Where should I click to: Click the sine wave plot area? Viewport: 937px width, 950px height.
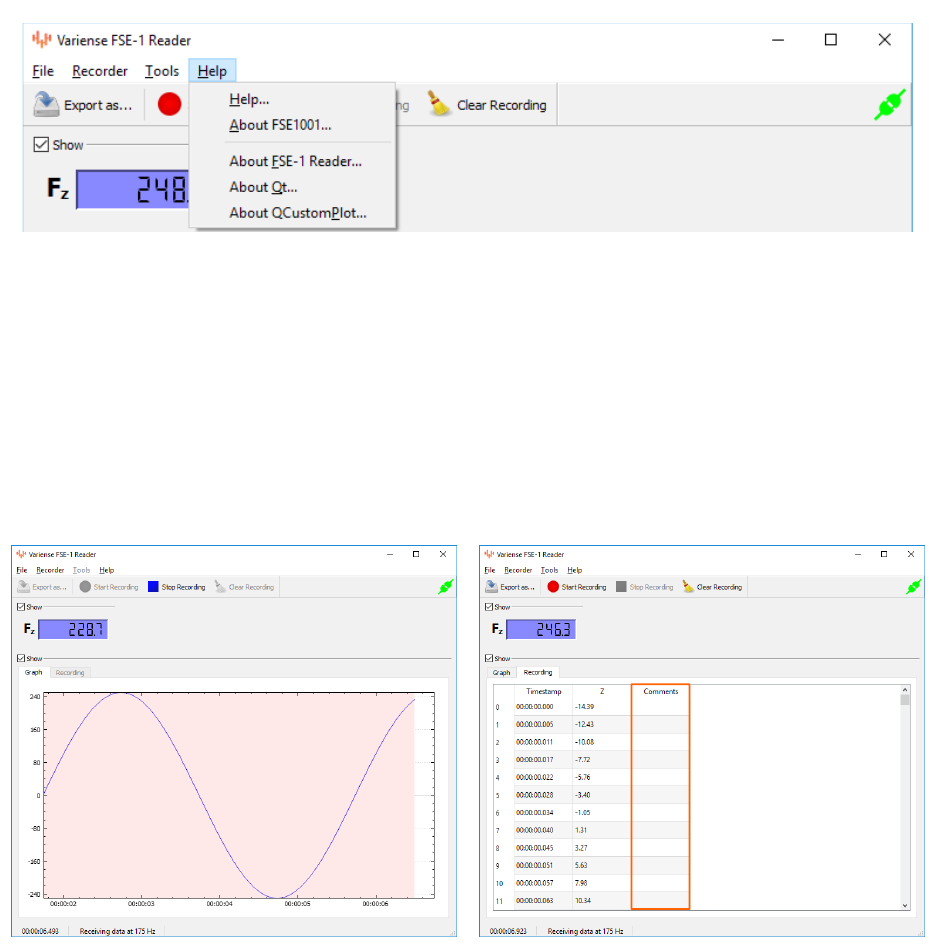pos(239,795)
